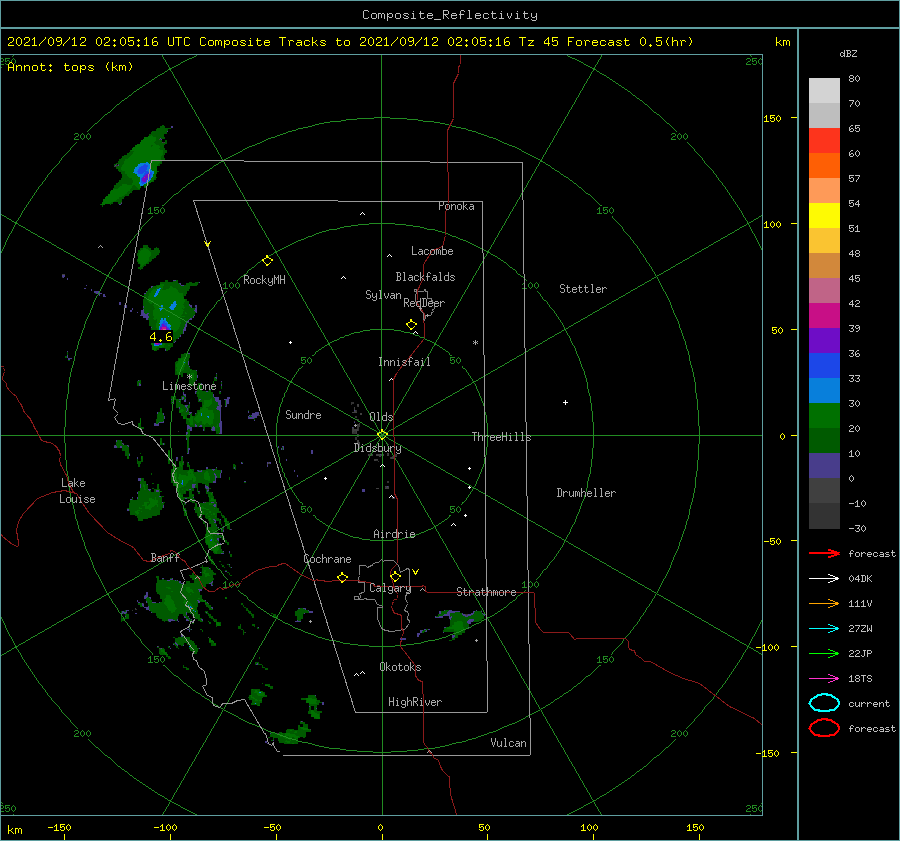Click the Didsbury label
This screenshot has height=841, width=900.
point(378,448)
